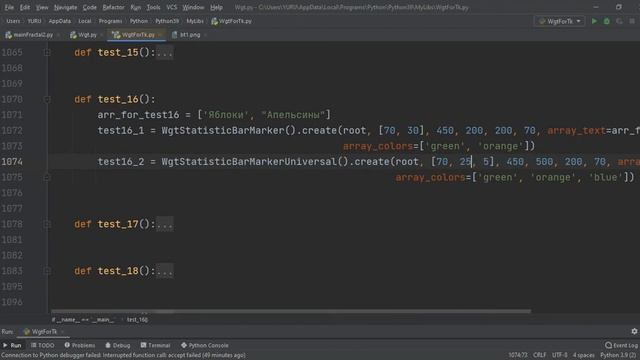Open Run panel settings gear

point(634,331)
